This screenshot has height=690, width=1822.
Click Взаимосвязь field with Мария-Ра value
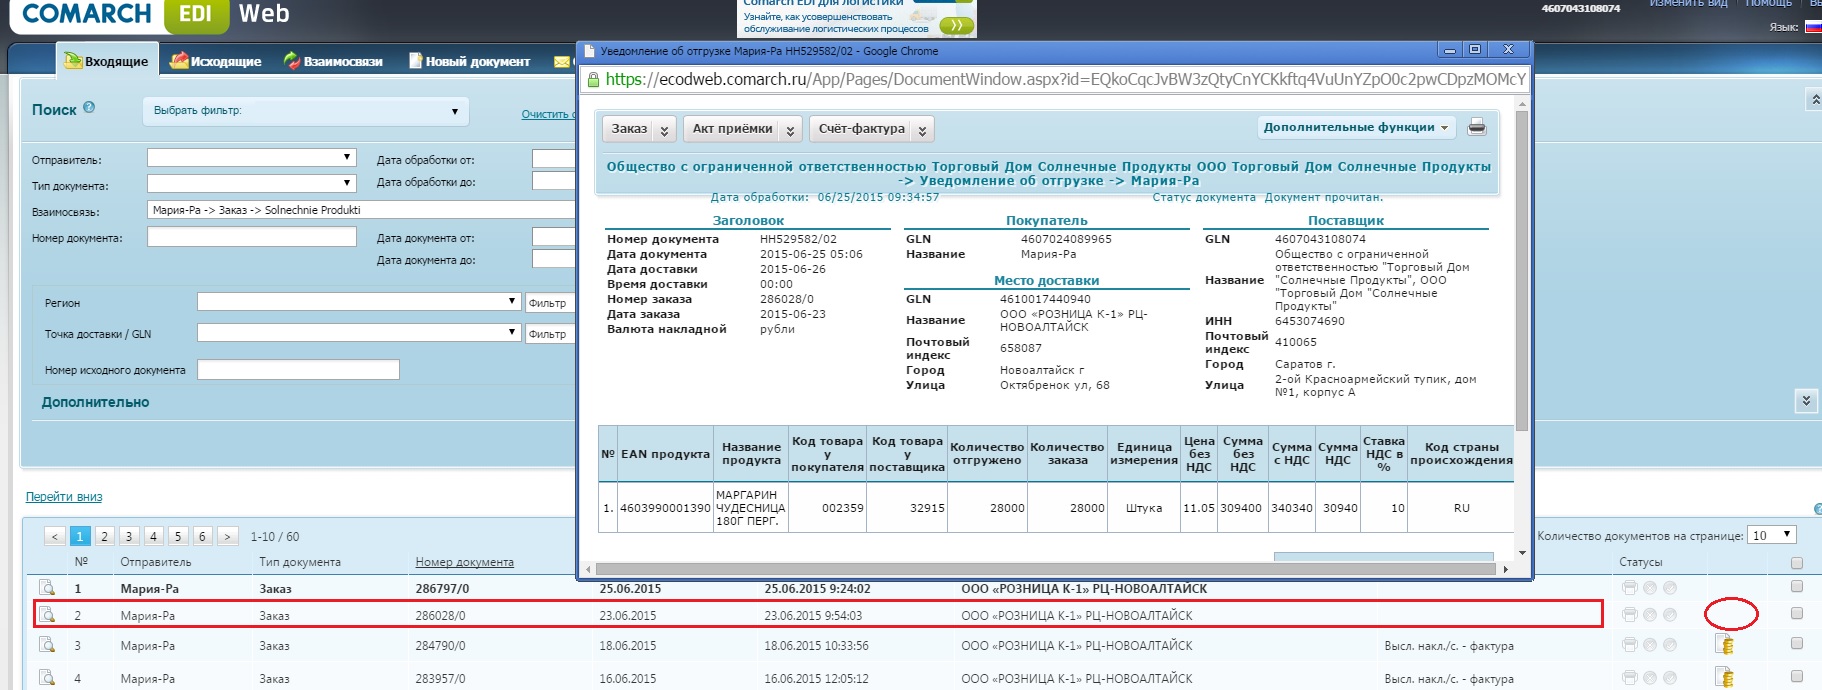361,210
